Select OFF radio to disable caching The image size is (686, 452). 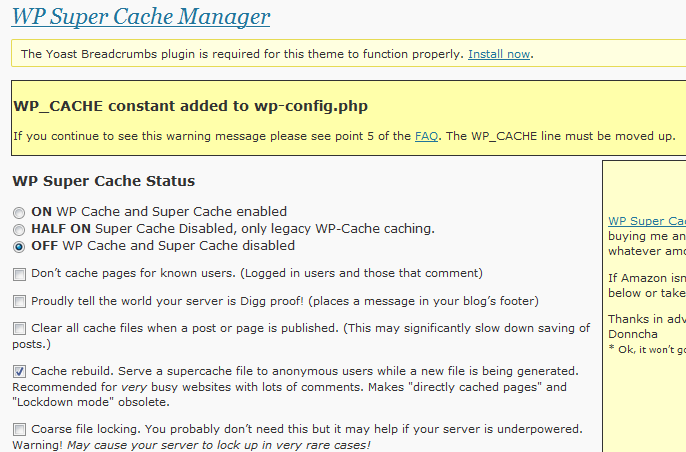[19, 247]
